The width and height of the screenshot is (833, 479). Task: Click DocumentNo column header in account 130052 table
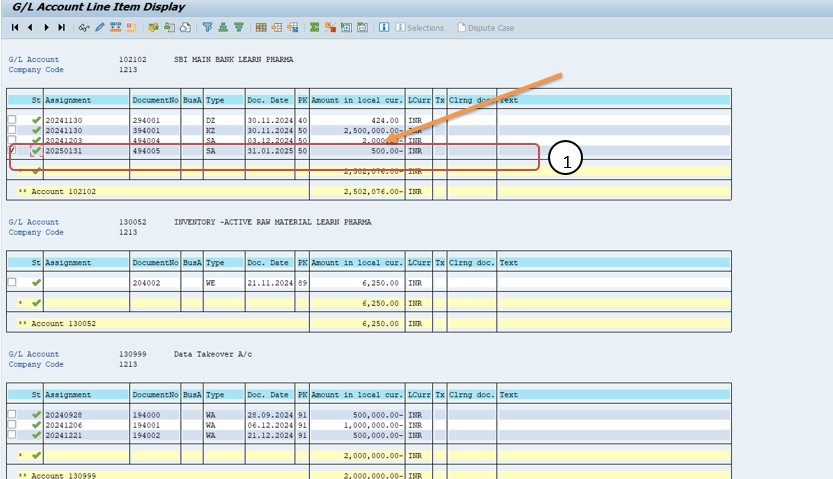(x=155, y=262)
